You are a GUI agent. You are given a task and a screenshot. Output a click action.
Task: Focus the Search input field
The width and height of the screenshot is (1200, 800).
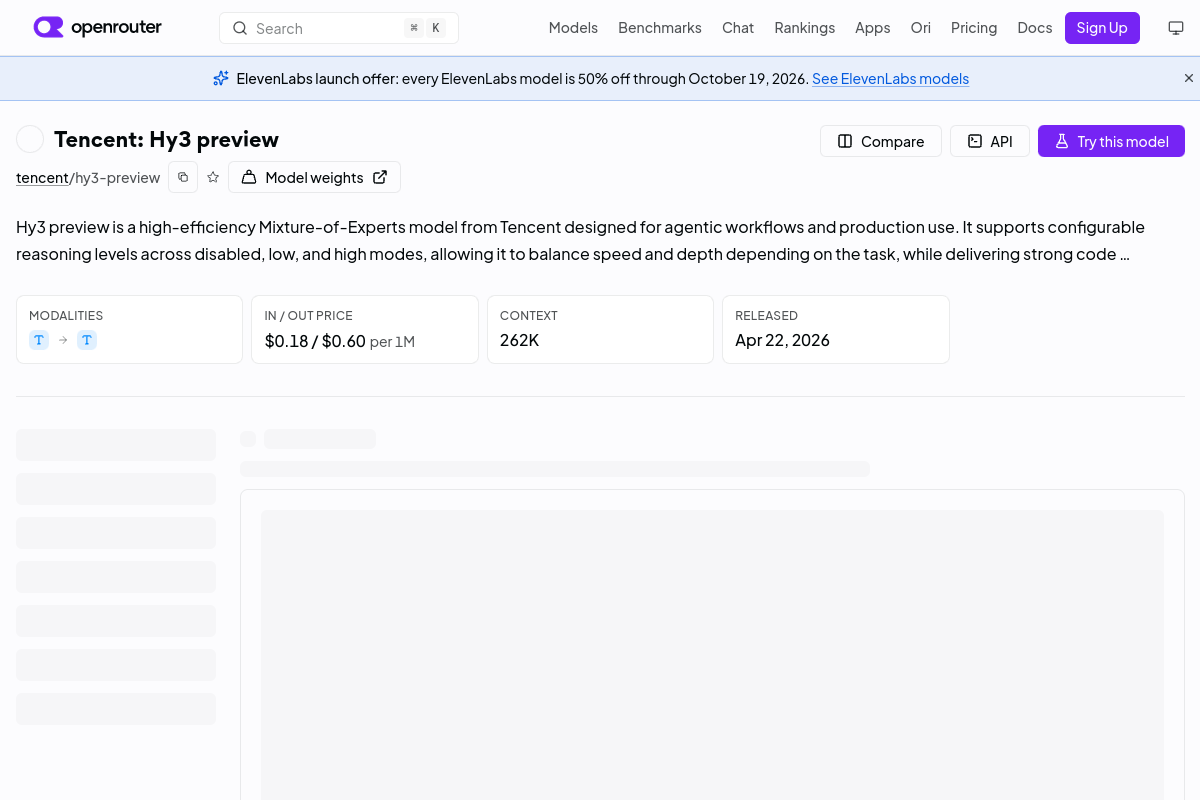click(x=339, y=28)
